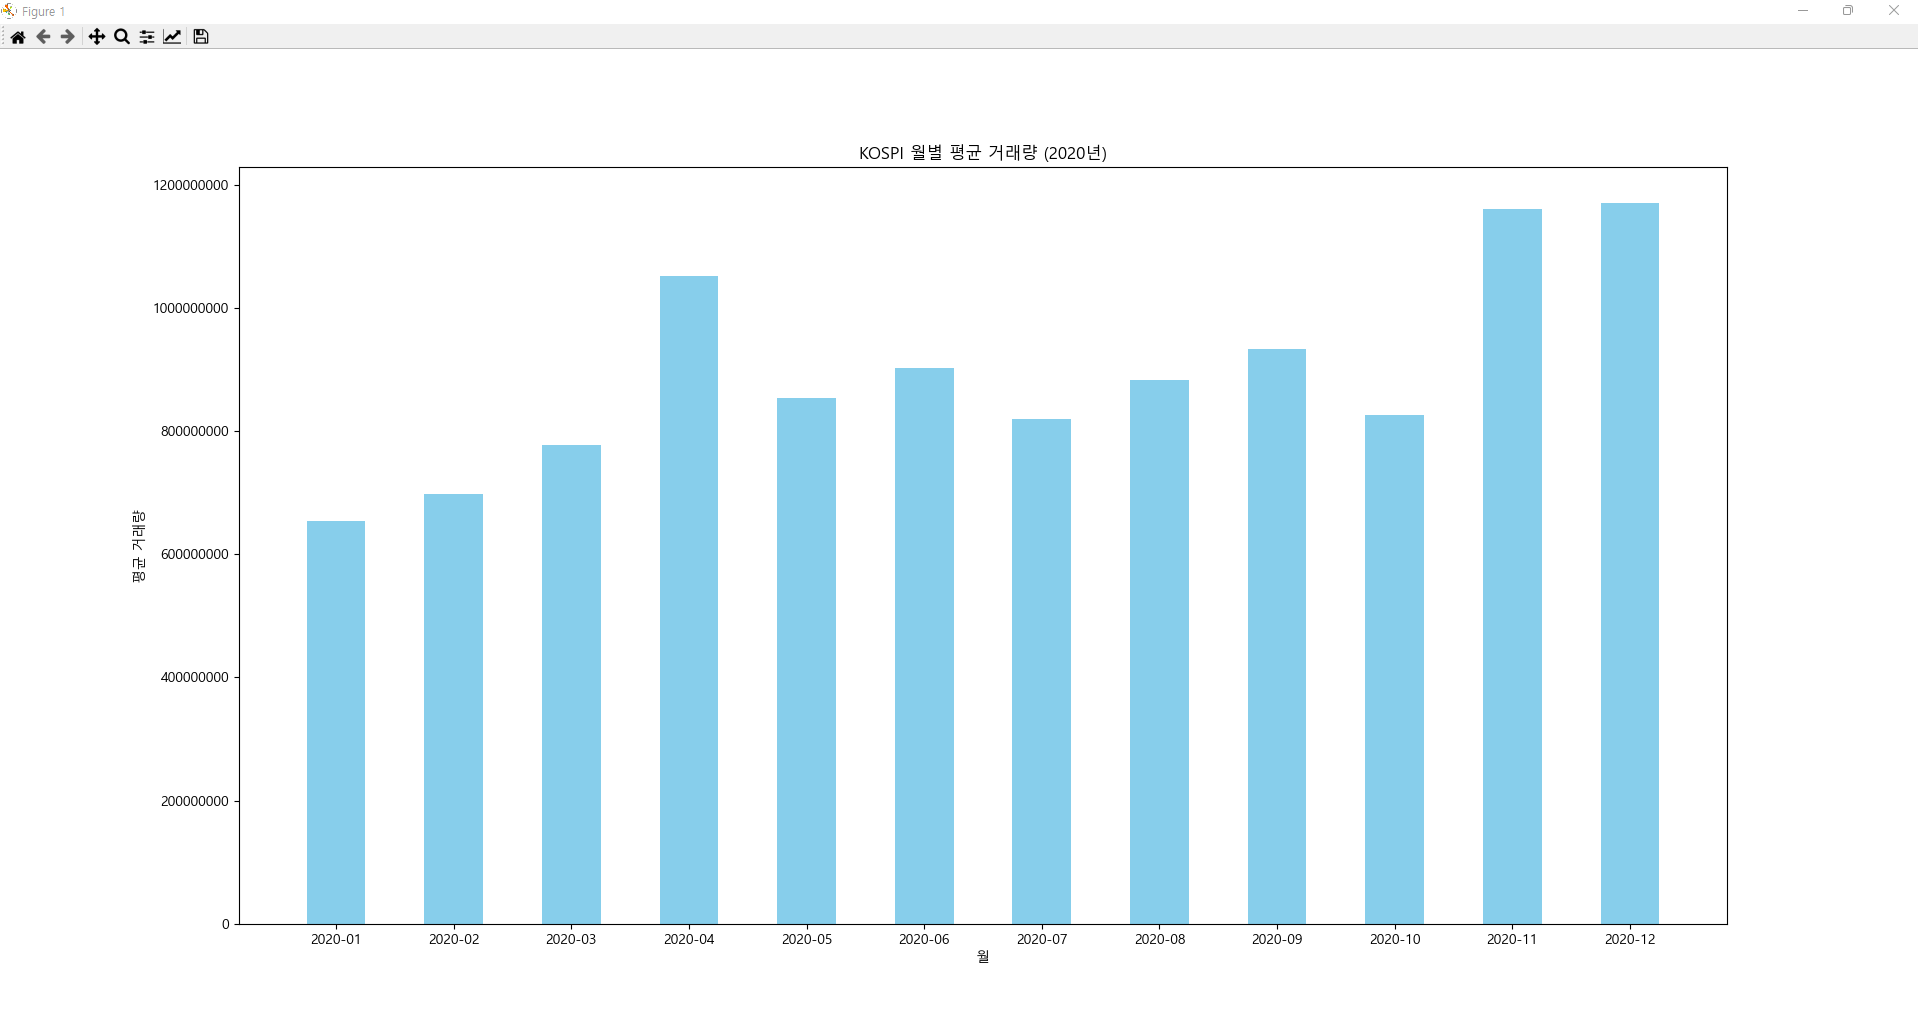Click the 2020-11 bar

(1512, 566)
